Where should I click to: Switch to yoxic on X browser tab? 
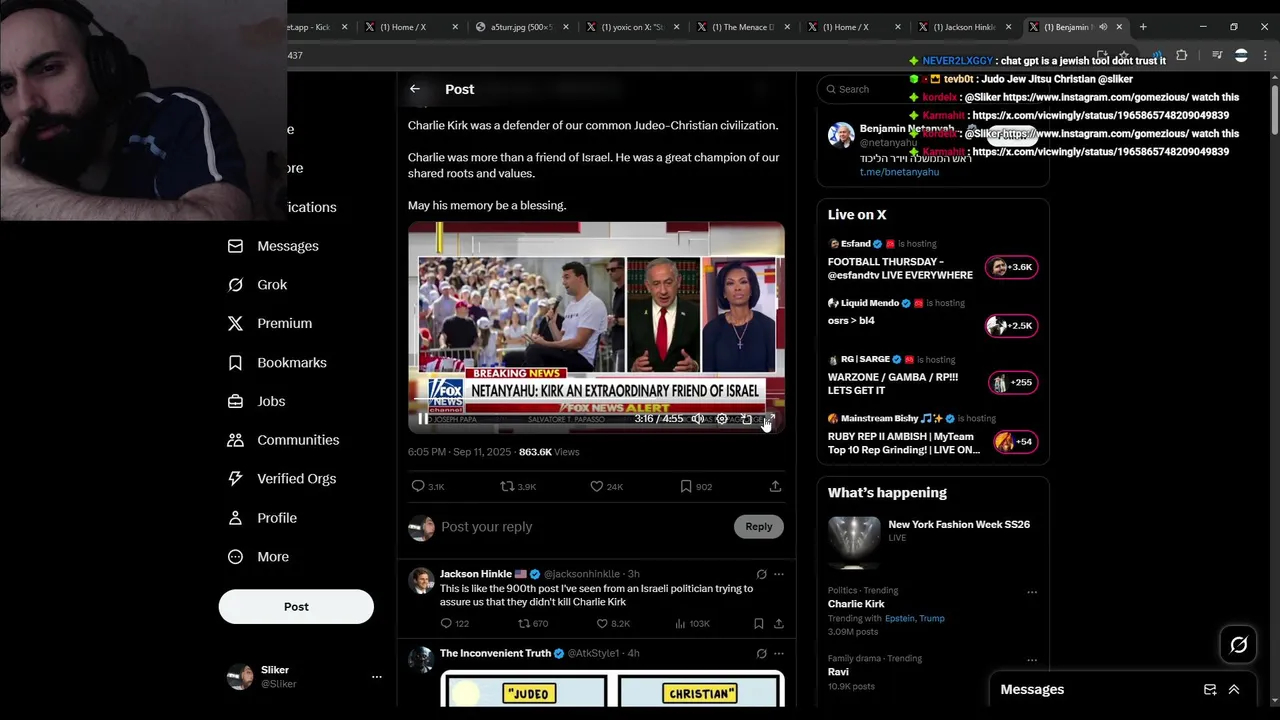(631, 27)
